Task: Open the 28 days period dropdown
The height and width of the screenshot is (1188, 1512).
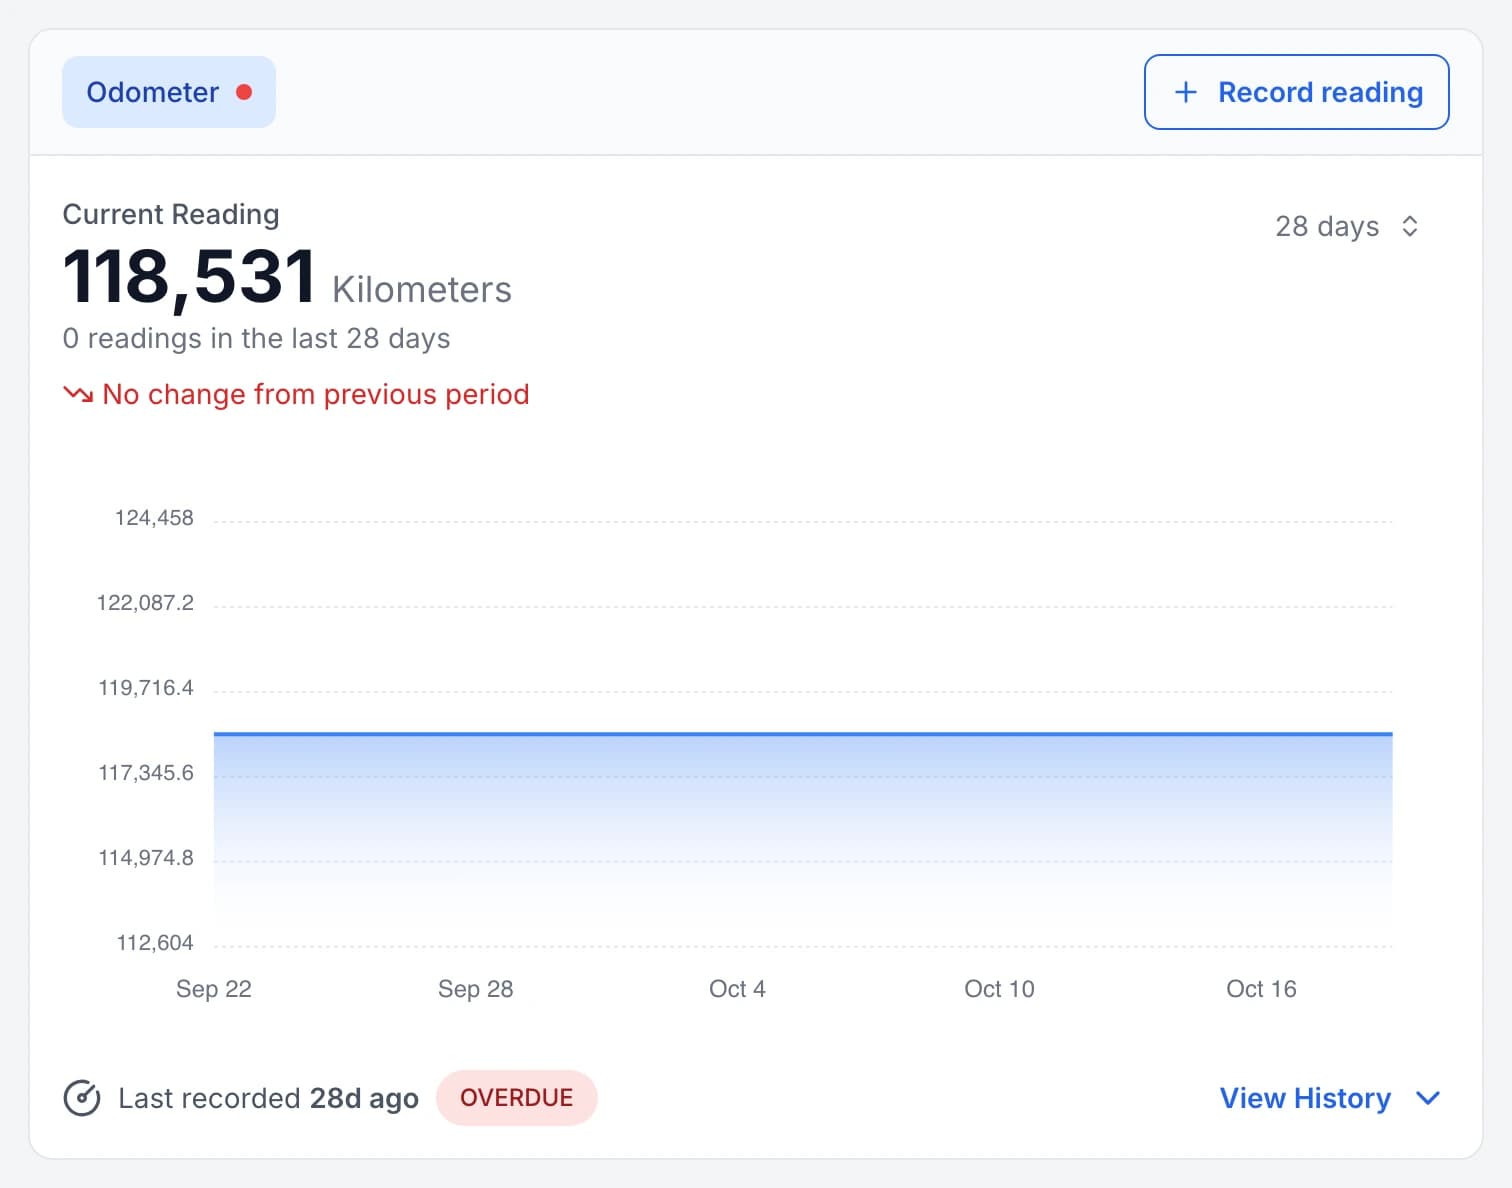Action: pos(1347,226)
